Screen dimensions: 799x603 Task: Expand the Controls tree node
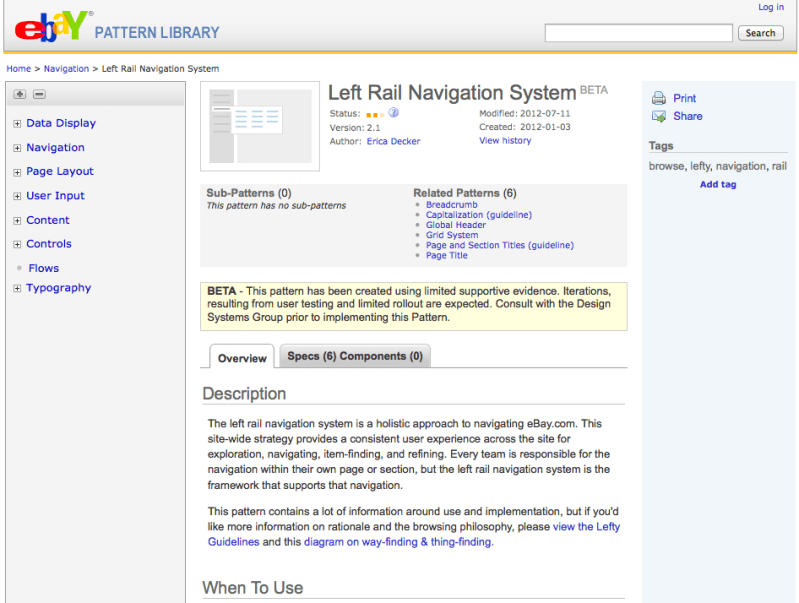tap(17, 245)
